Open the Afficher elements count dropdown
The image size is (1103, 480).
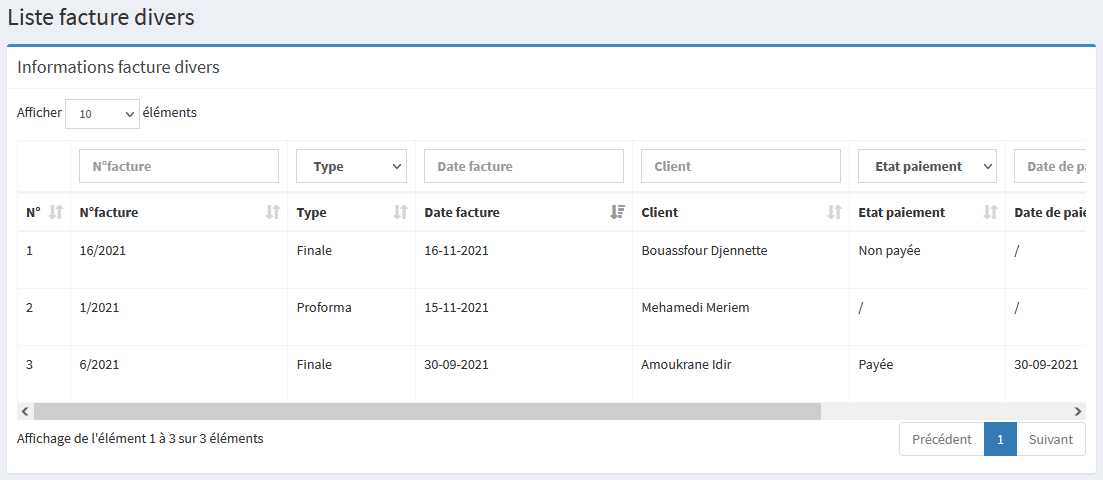click(x=102, y=114)
